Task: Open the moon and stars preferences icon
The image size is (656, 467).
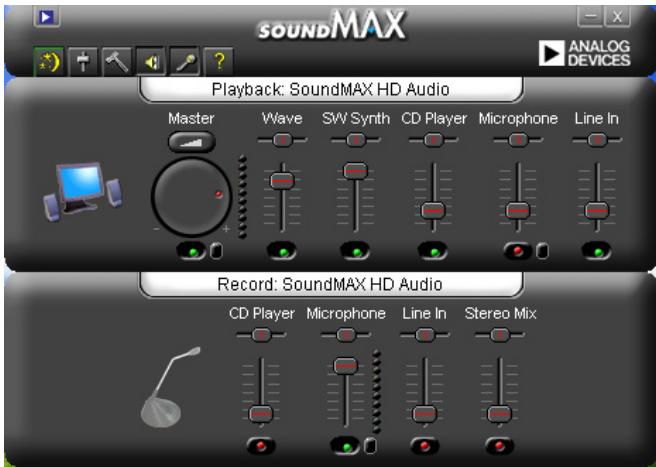Action: 49,62
